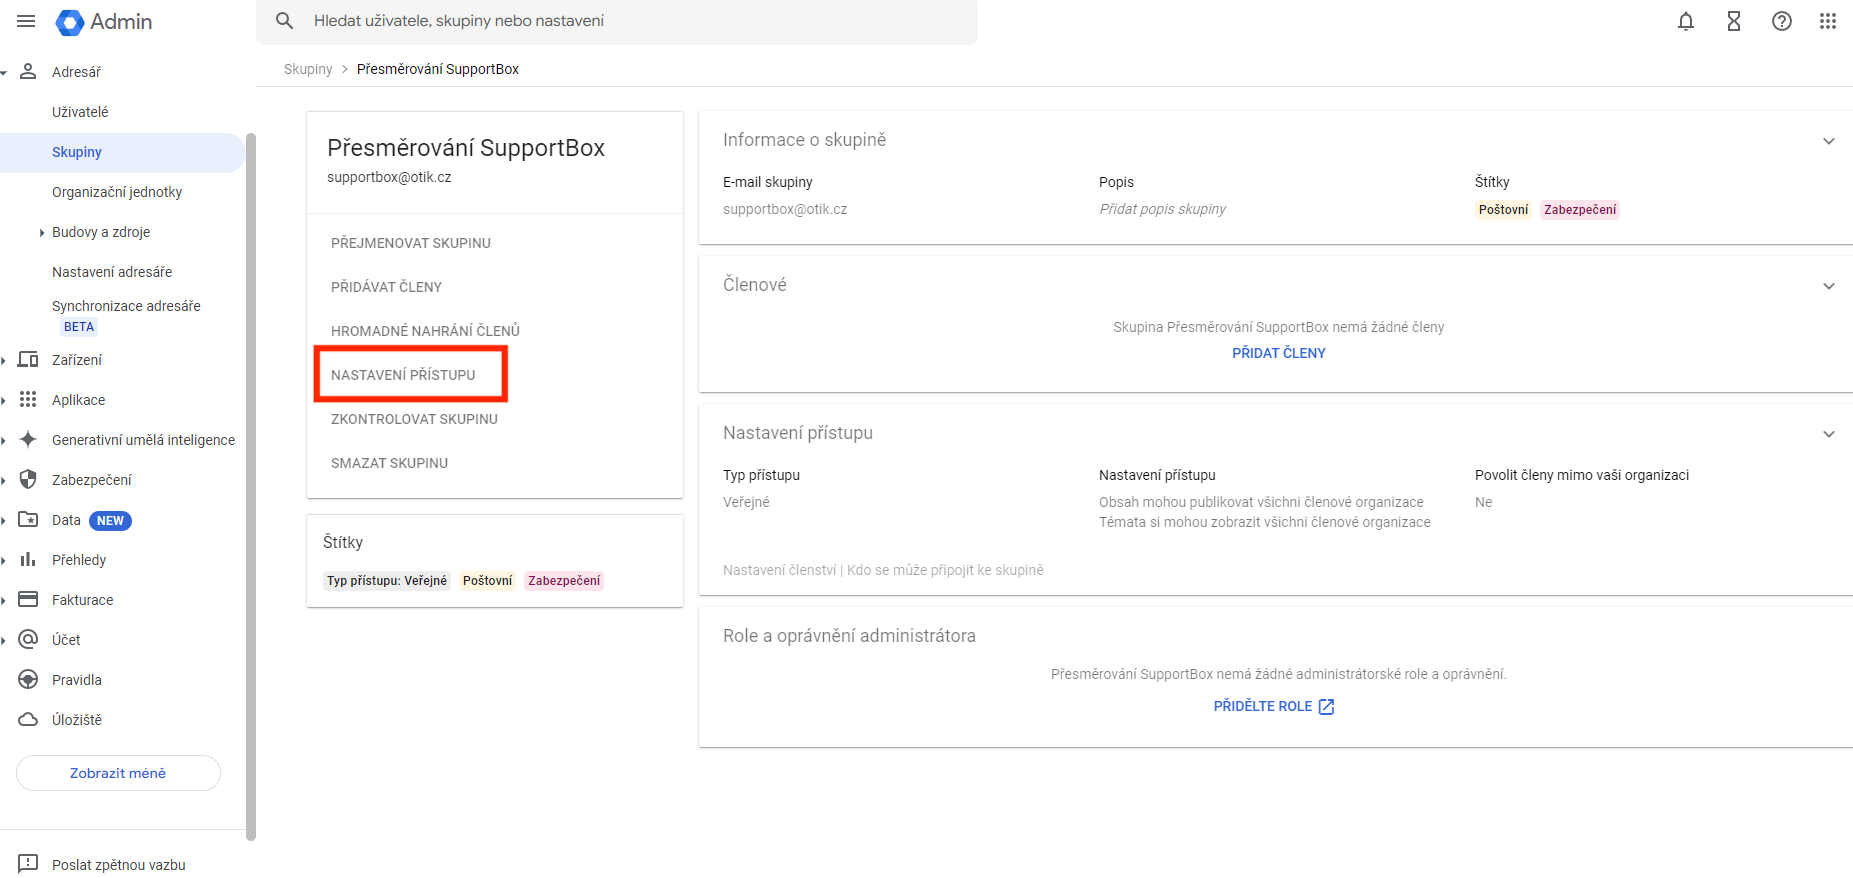Open Synchronizace adresáře
Screen dimensions: 1853x878
126,306
